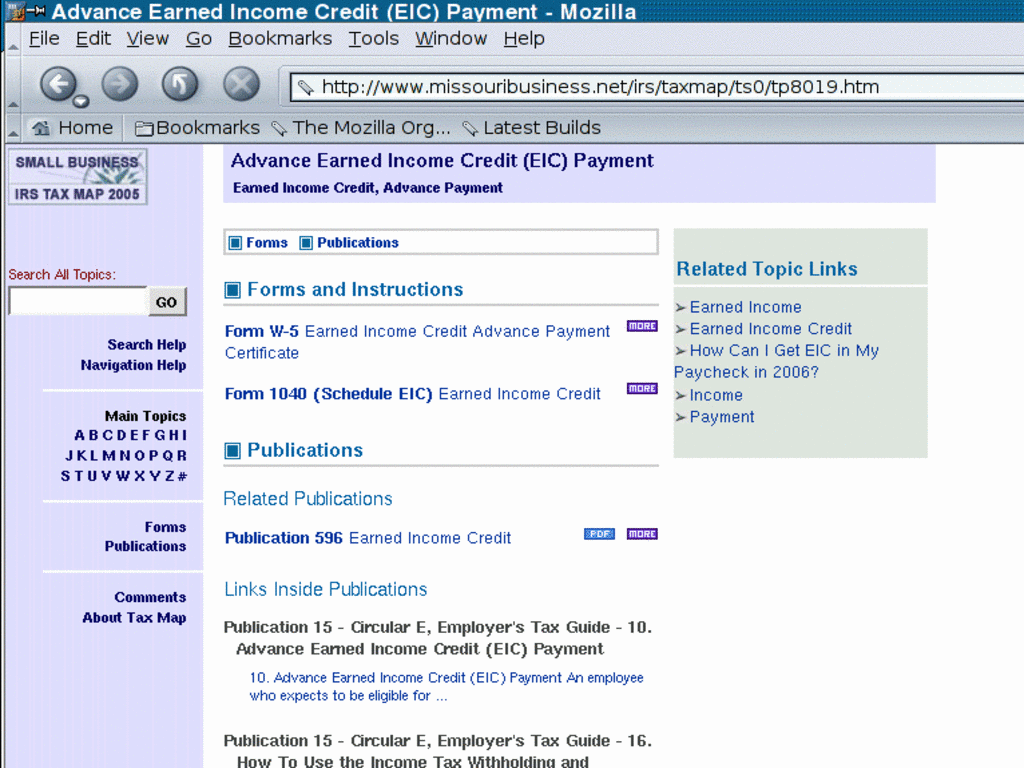Jump to Publications via the top anchor bar
The height and width of the screenshot is (768, 1024).
click(x=358, y=243)
